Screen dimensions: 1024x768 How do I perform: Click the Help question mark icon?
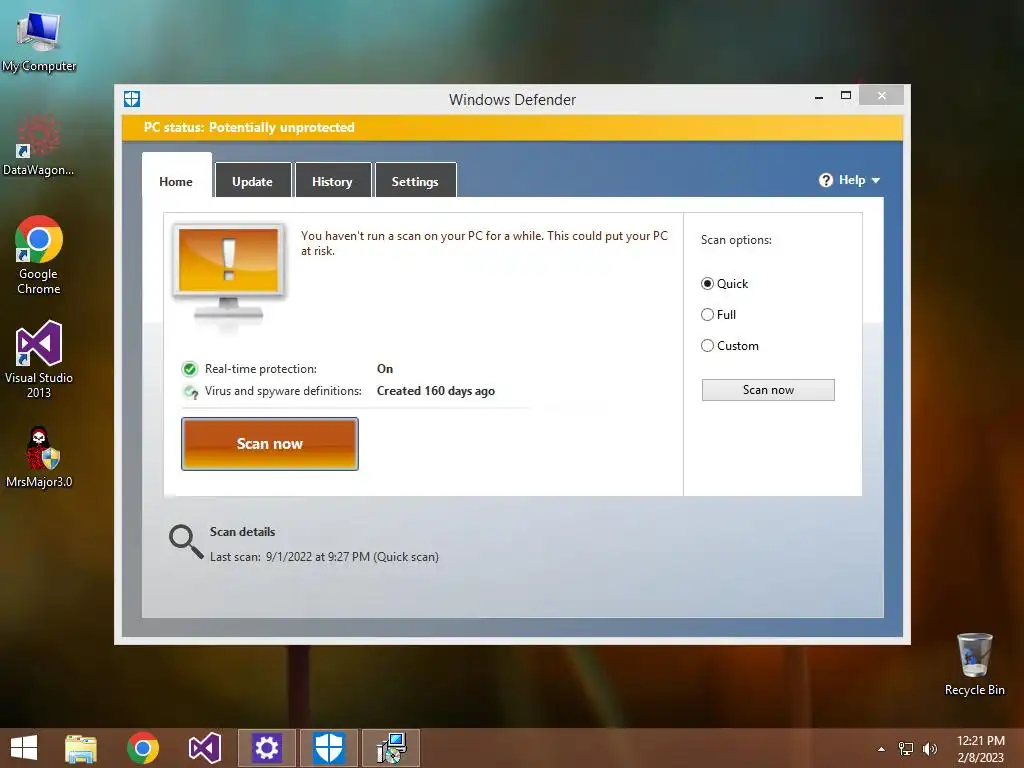point(825,180)
